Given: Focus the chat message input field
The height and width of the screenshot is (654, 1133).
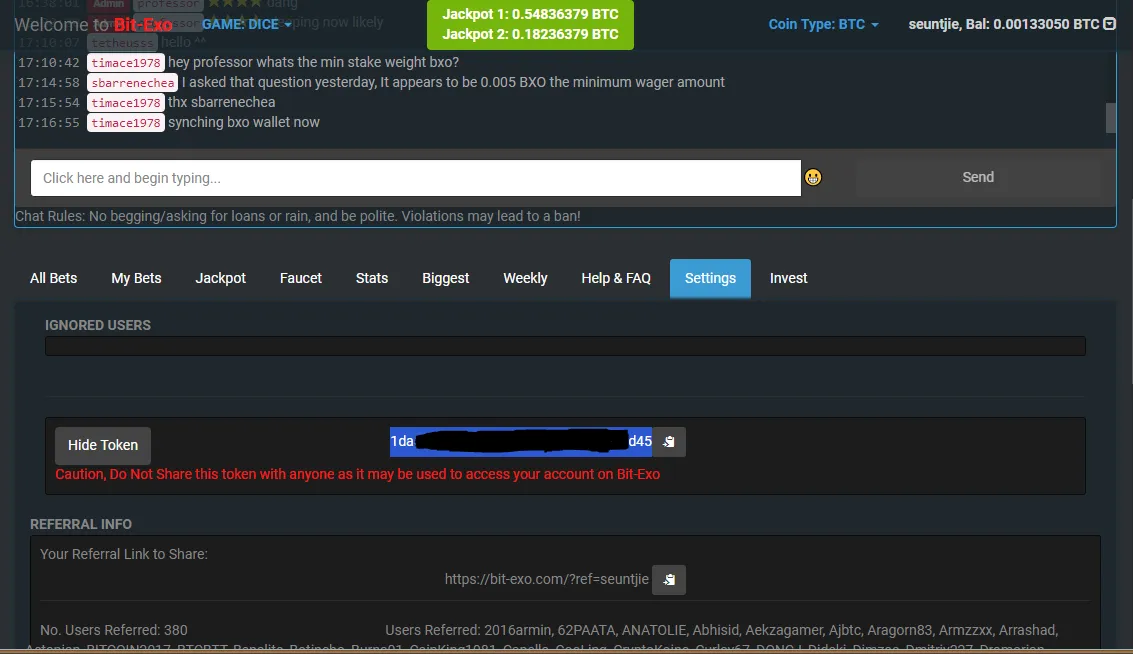Looking at the screenshot, I should click(415, 178).
